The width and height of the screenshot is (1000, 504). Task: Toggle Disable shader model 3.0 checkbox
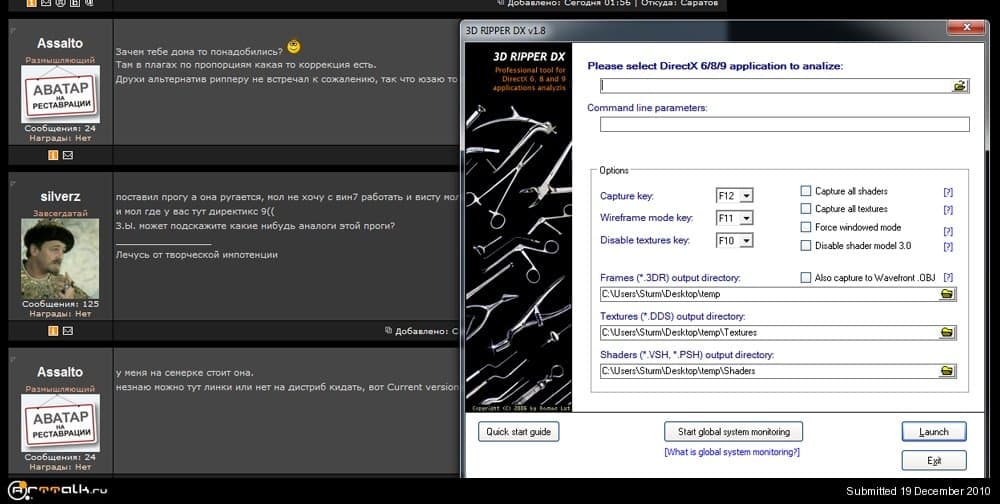click(805, 246)
